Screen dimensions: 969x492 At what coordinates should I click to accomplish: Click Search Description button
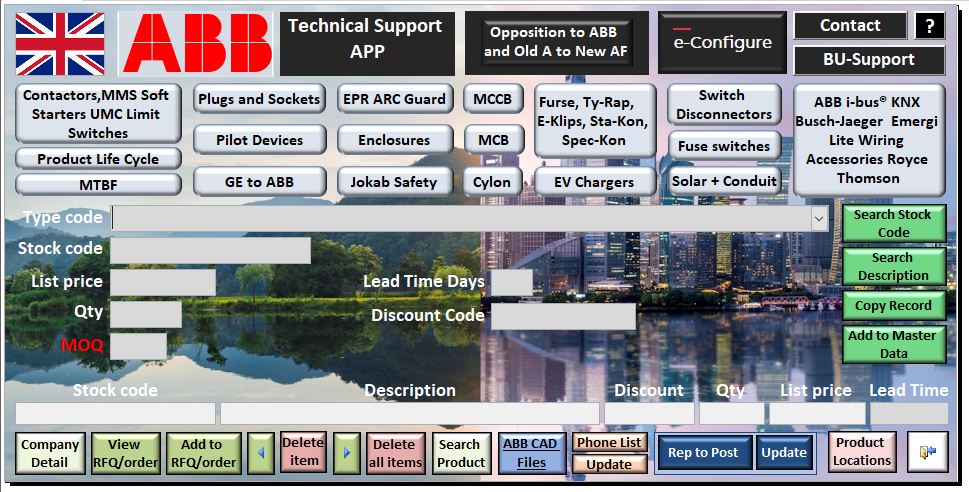894,266
